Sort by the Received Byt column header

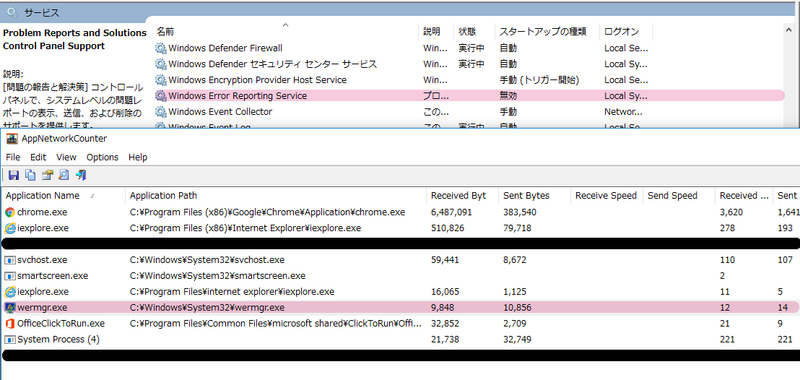[x=463, y=196]
